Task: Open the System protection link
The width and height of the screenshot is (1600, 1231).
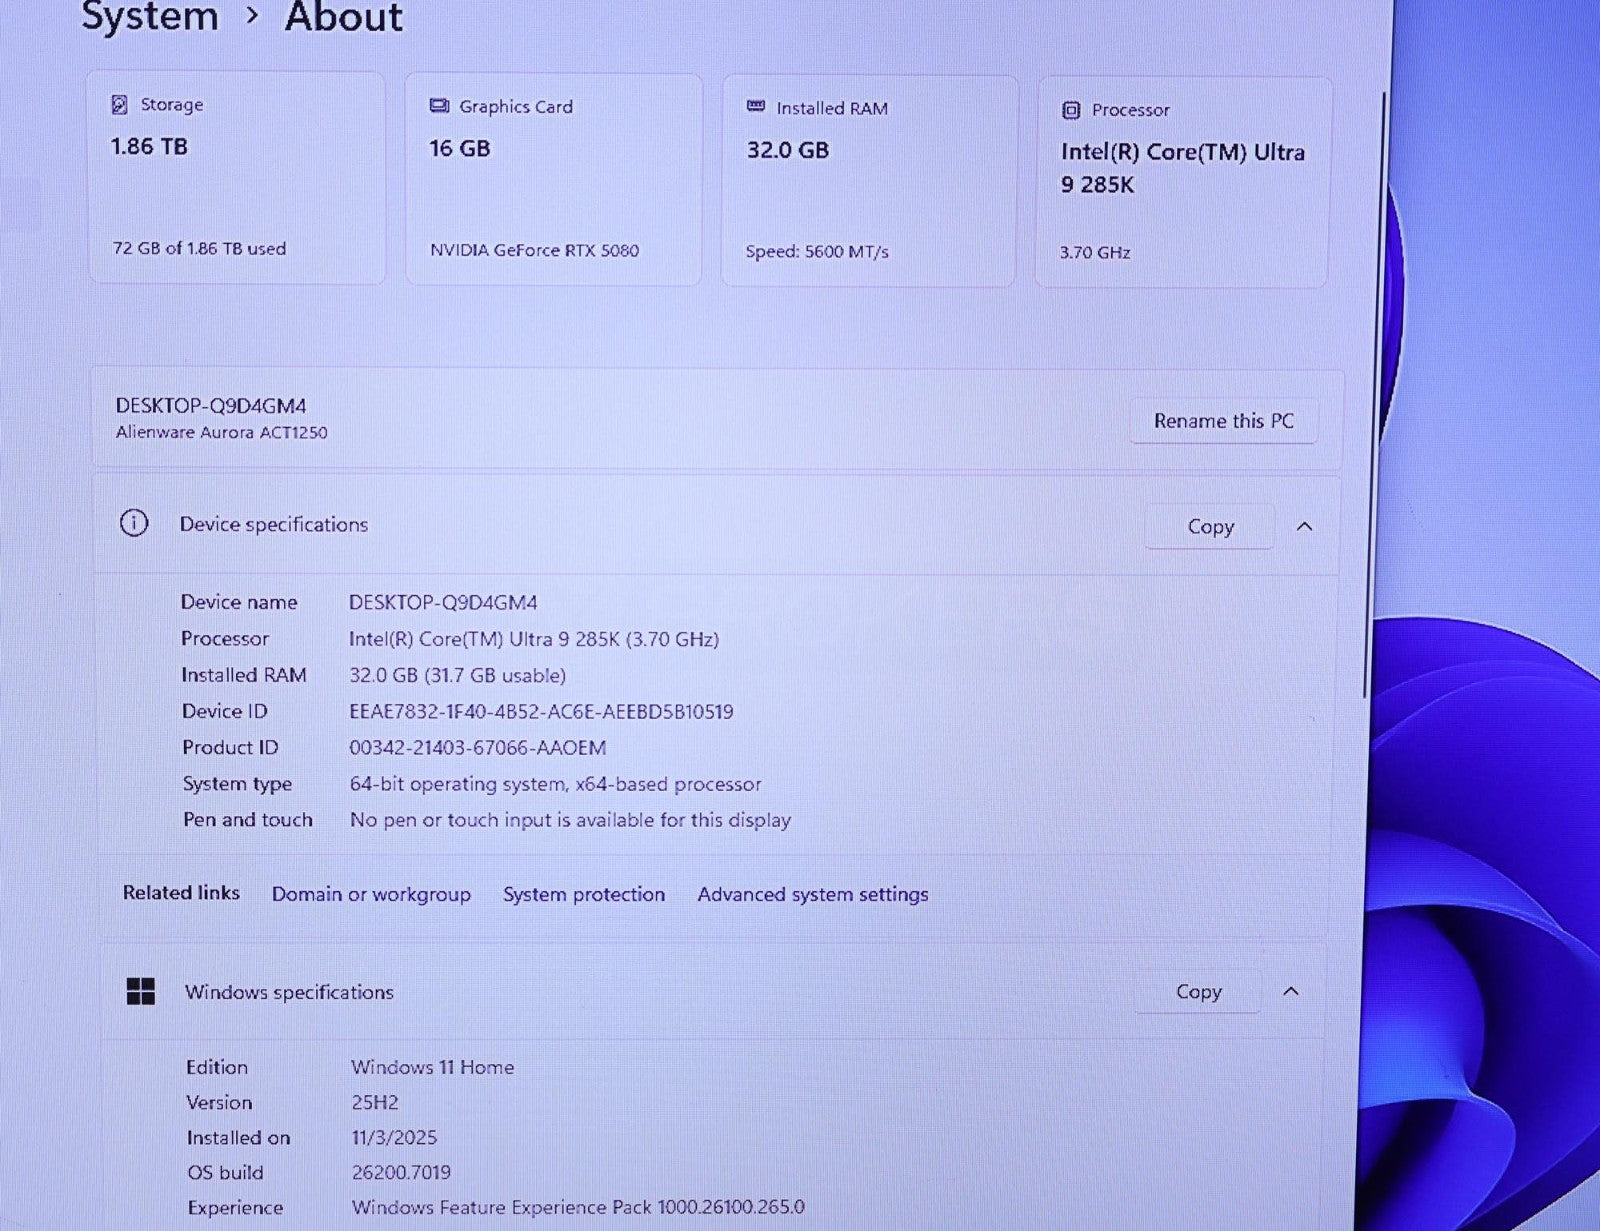Action: 583,894
